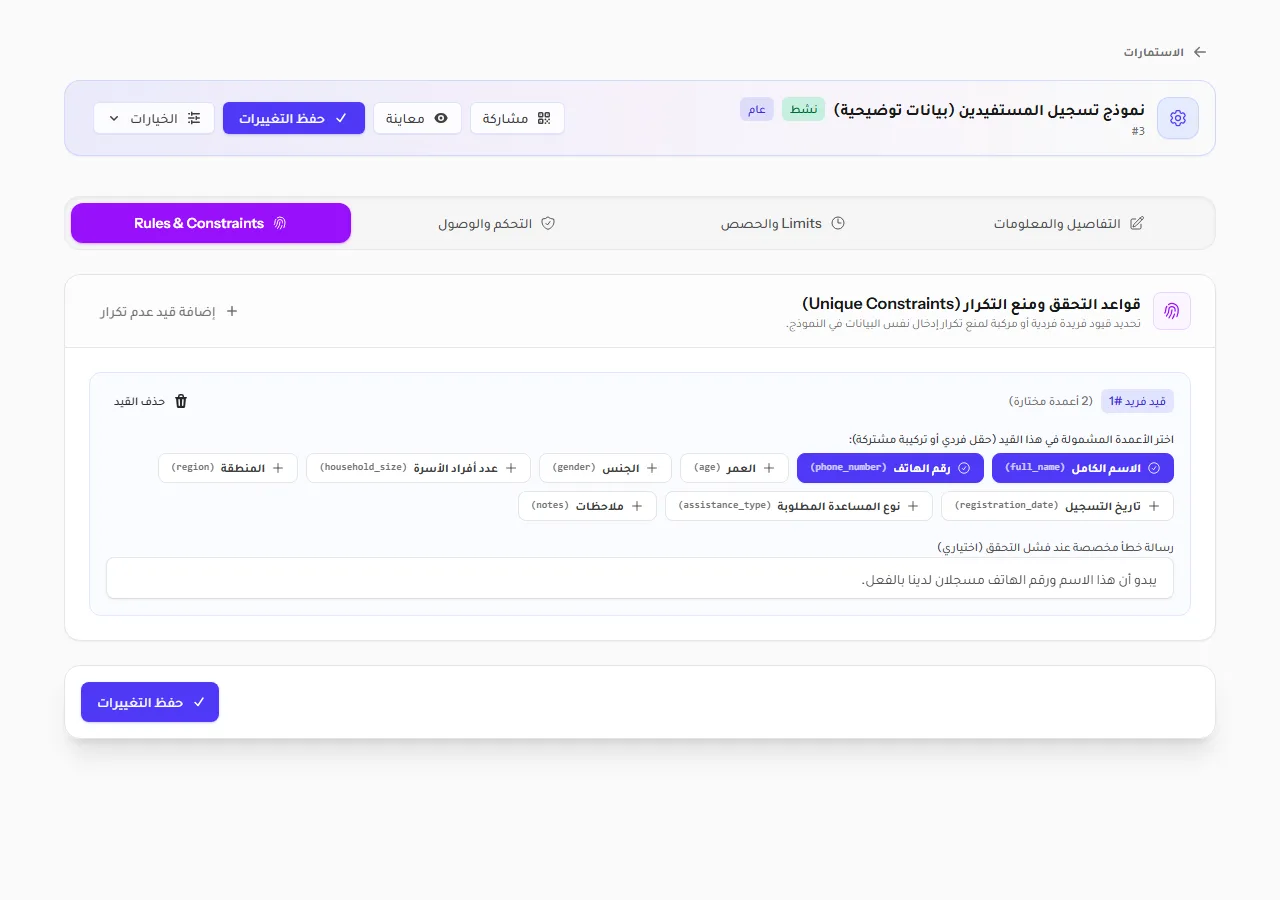Select the Rules & Constraints tab
This screenshot has height=900, width=1280.
click(211, 223)
